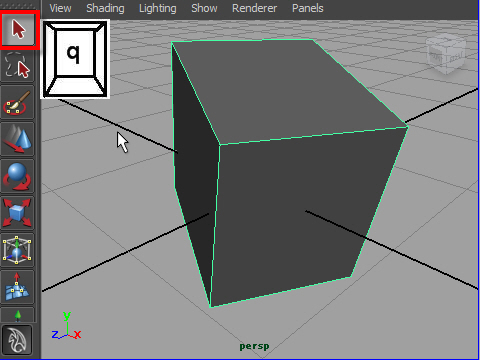480x360 pixels.
Task: Open the Lighting menu
Action: click(x=158, y=8)
